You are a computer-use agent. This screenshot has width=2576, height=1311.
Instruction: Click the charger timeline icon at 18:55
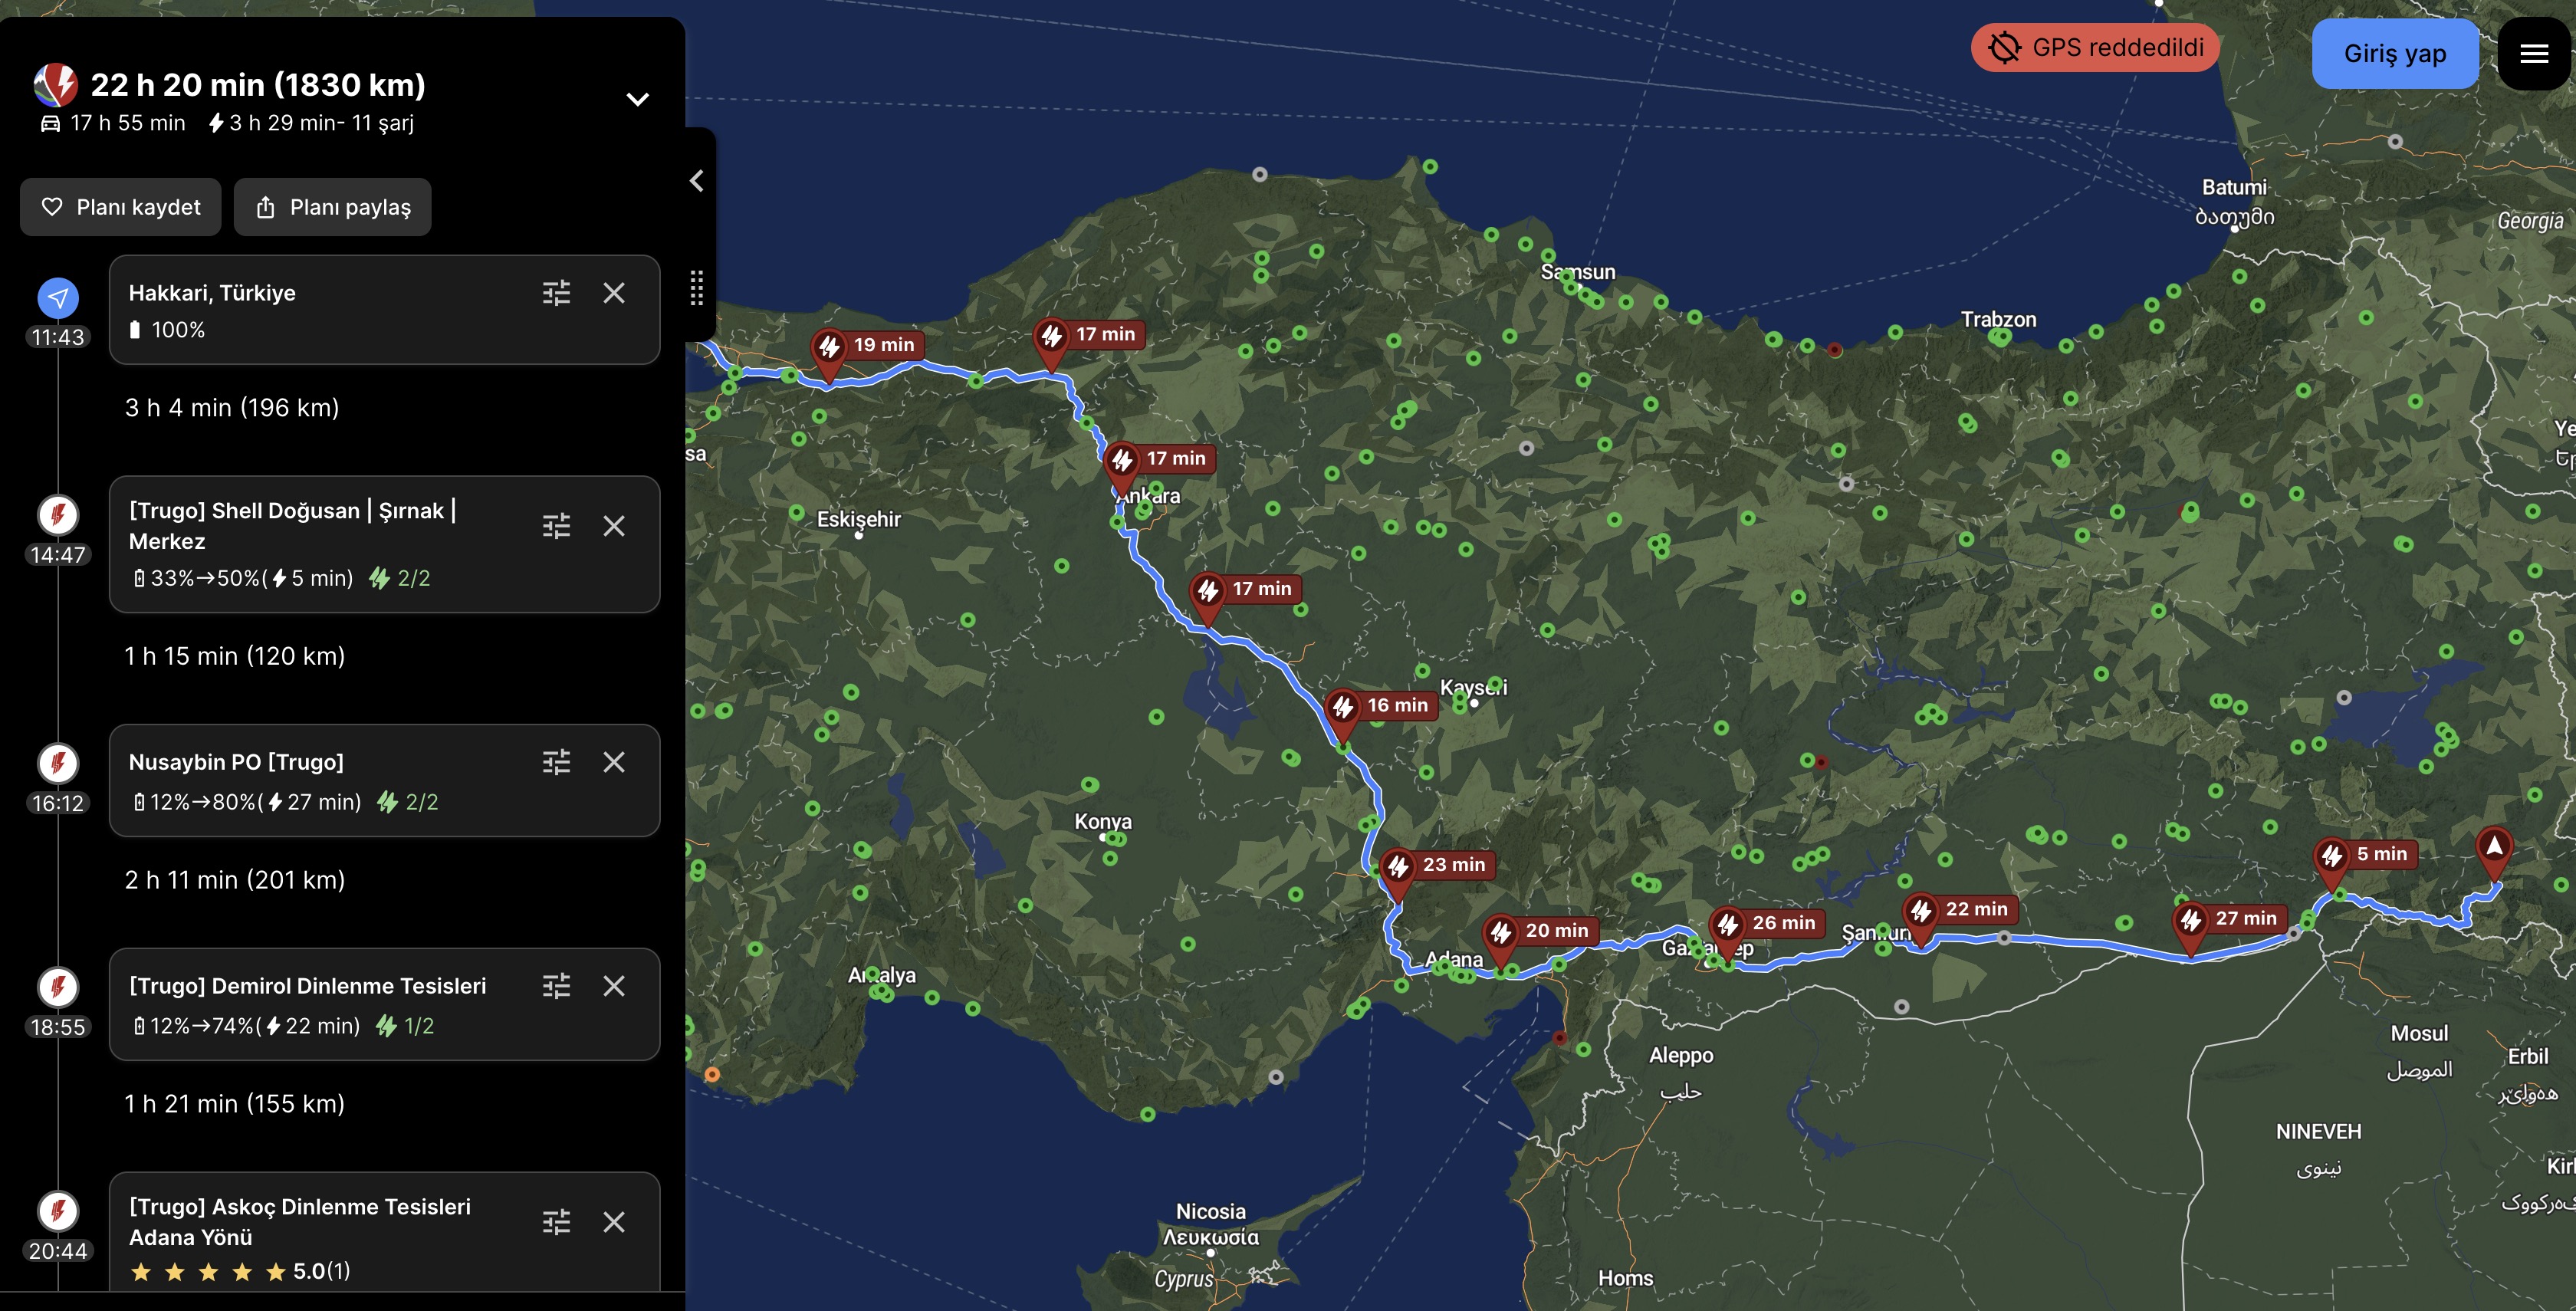pyautogui.click(x=58, y=987)
